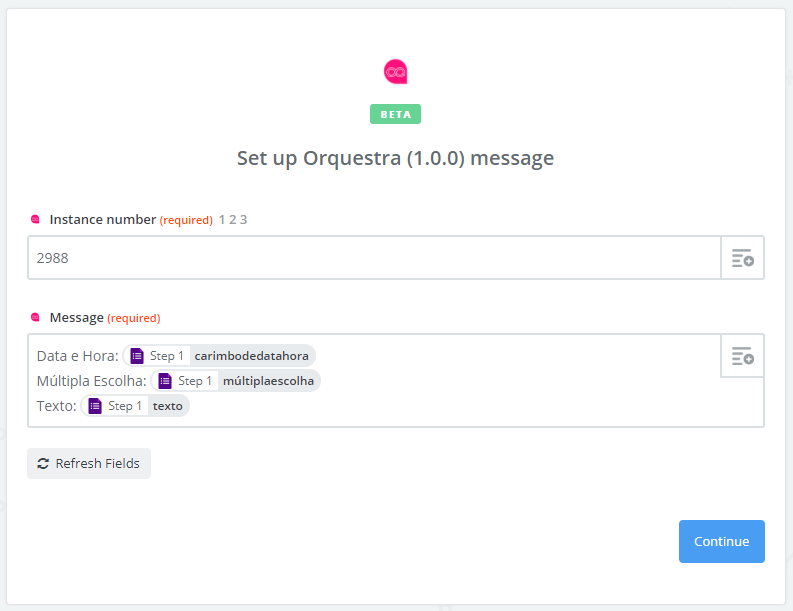Select the carimbodedatahora field pill
The image size is (793, 611).
[x=219, y=356]
